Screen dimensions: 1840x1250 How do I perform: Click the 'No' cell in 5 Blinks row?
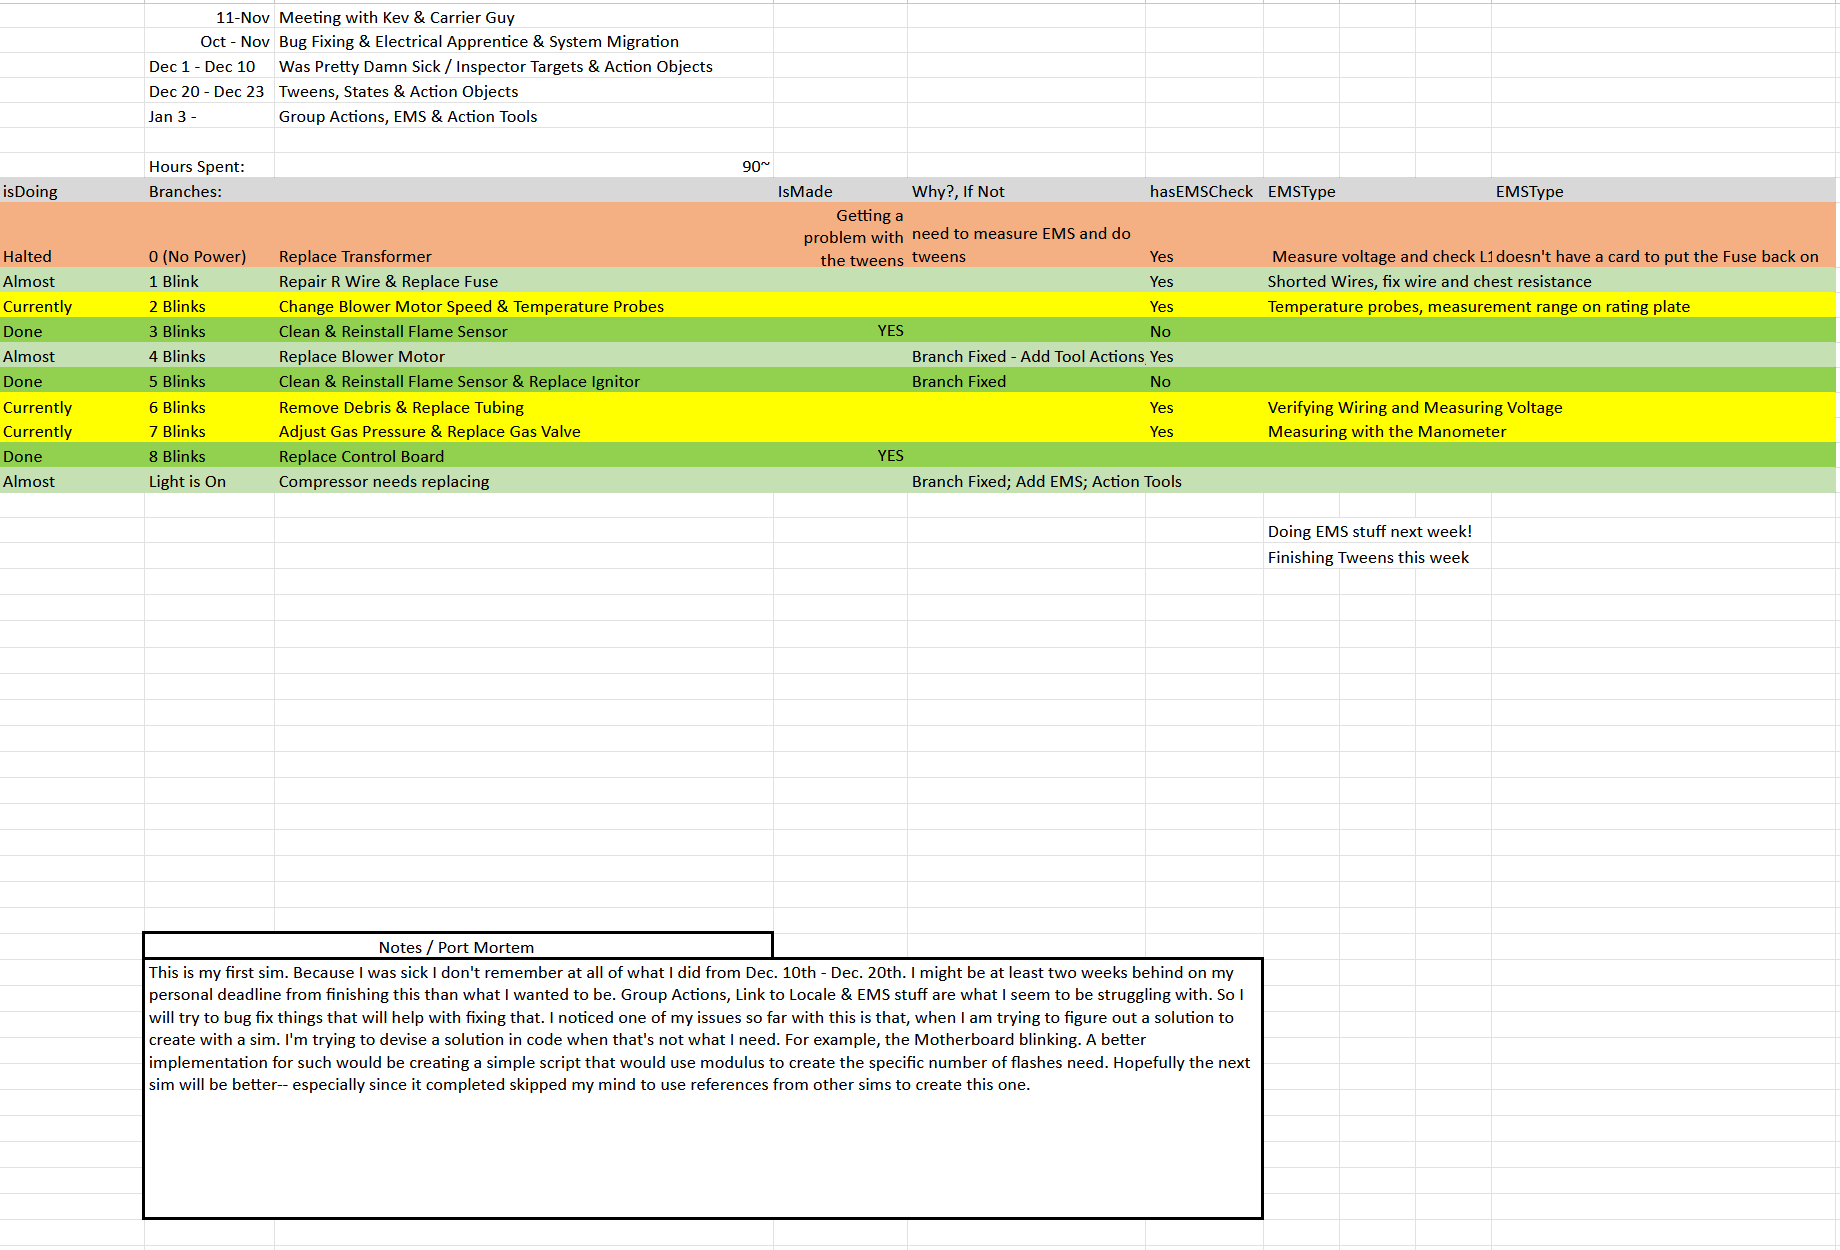pyautogui.click(x=1204, y=381)
